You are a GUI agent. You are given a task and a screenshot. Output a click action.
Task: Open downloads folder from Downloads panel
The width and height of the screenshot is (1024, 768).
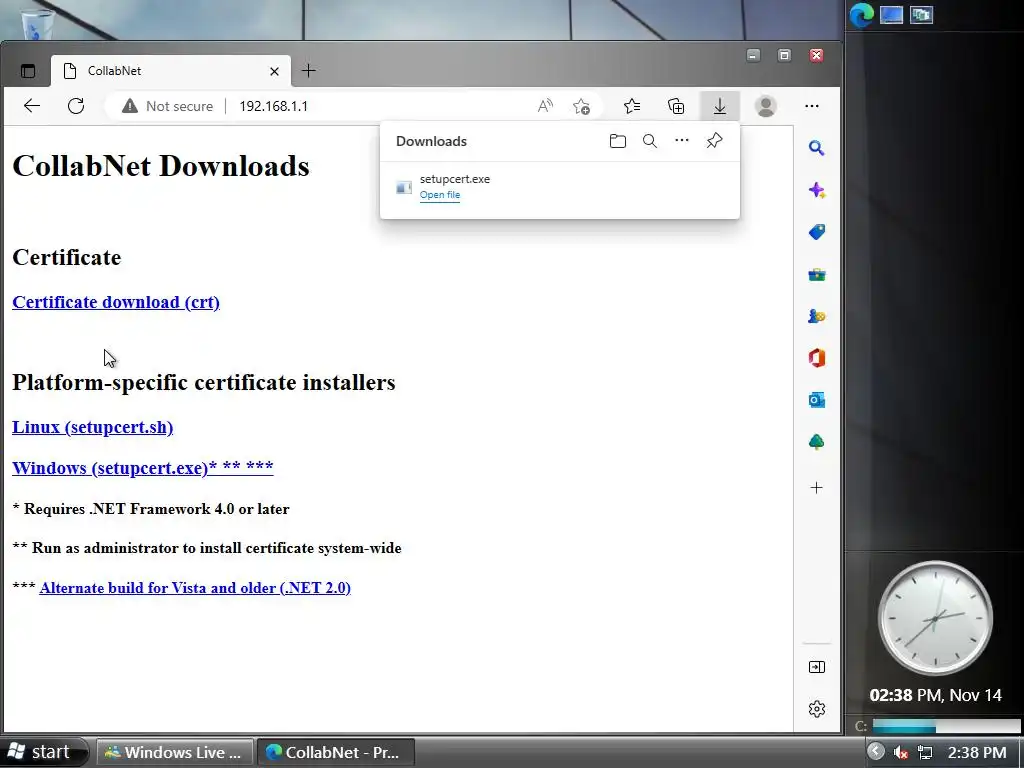tap(618, 141)
